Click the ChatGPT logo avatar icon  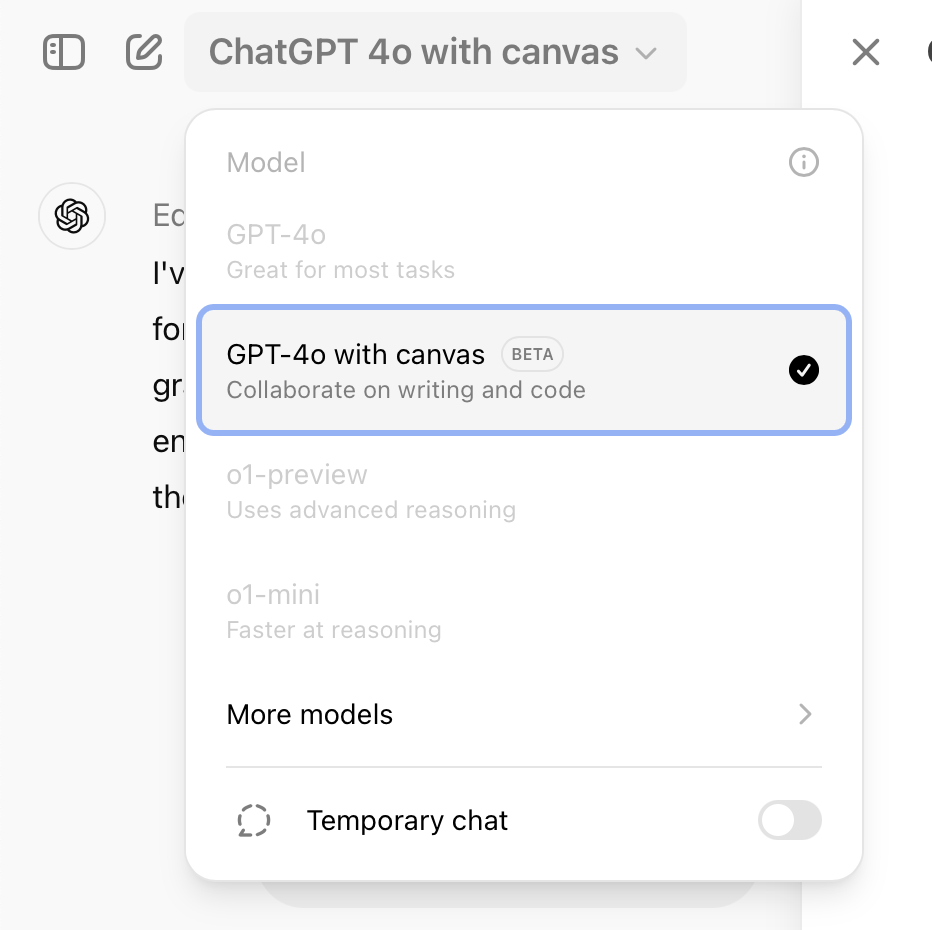(x=72, y=216)
